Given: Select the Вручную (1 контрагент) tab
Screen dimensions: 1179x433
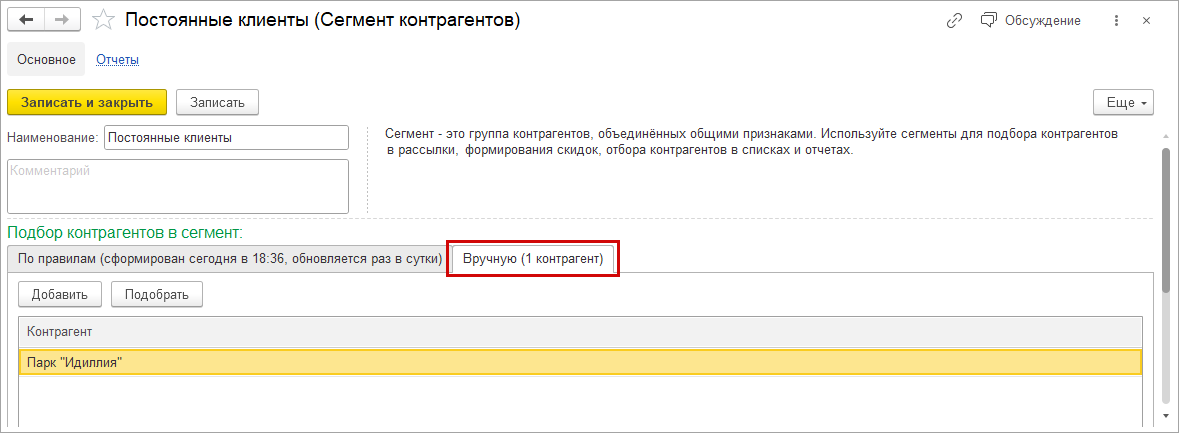Looking at the screenshot, I should click(x=533, y=258).
